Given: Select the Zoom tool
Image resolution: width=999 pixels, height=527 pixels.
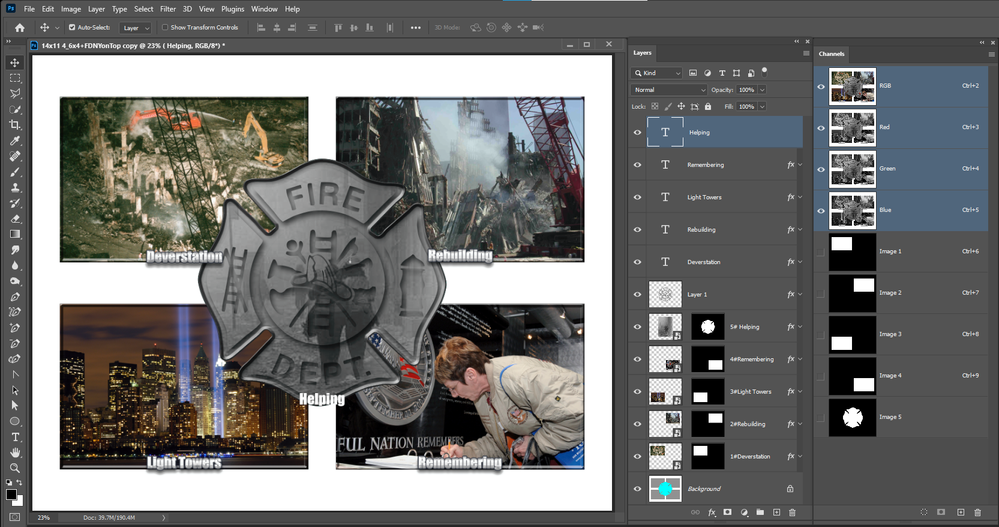Looking at the screenshot, I should pos(15,468).
